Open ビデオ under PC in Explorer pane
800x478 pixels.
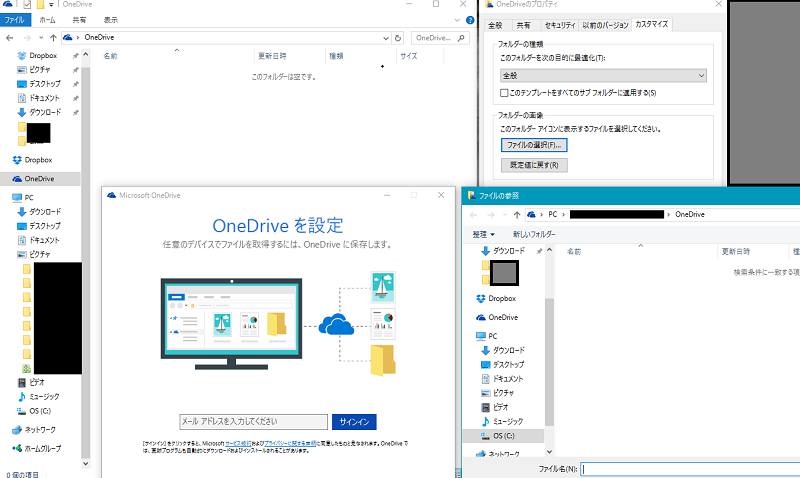37,382
